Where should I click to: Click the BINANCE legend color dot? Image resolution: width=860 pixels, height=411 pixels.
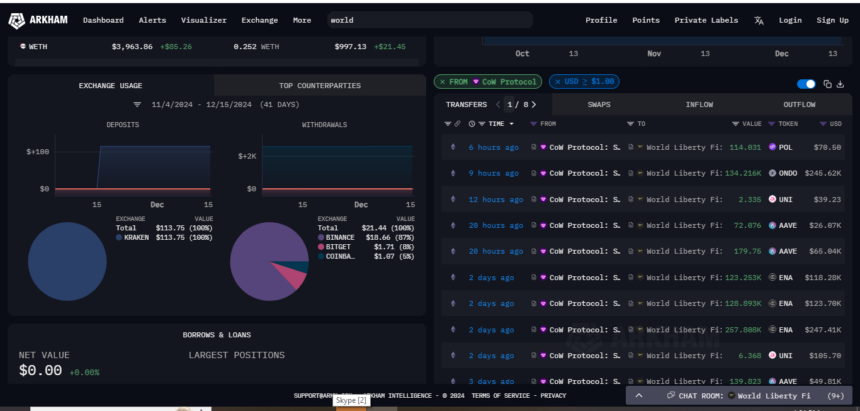pos(321,238)
